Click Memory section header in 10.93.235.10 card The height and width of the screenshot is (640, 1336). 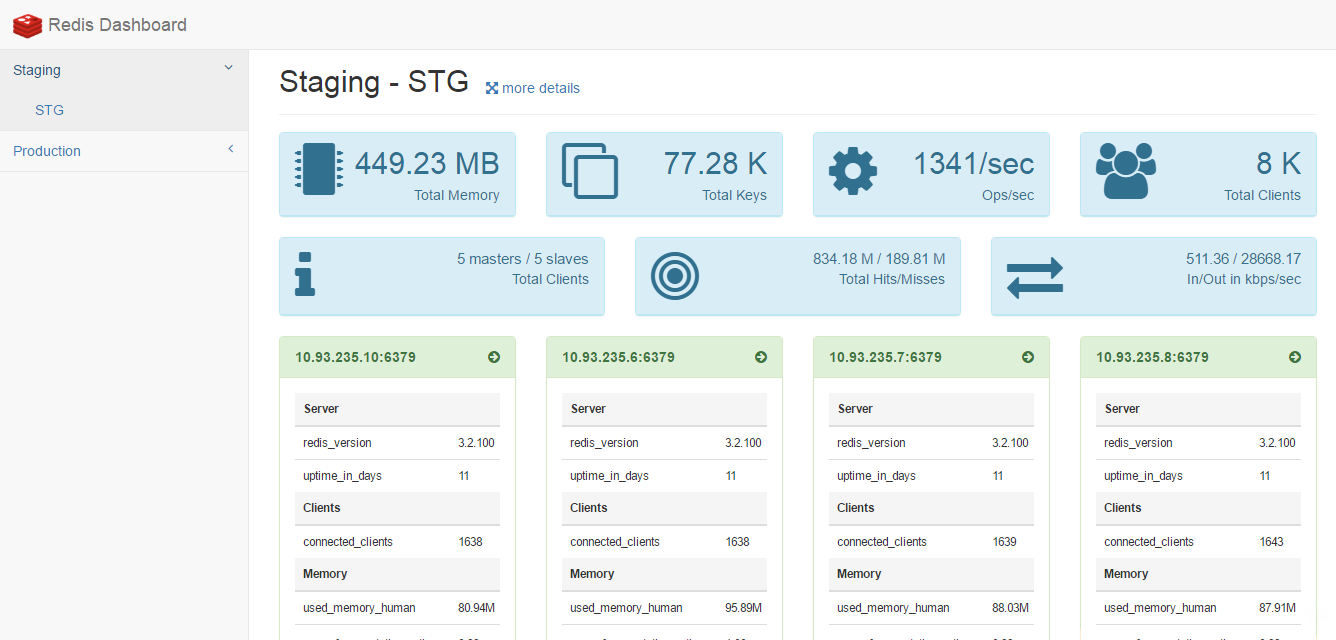(x=397, y=574)
